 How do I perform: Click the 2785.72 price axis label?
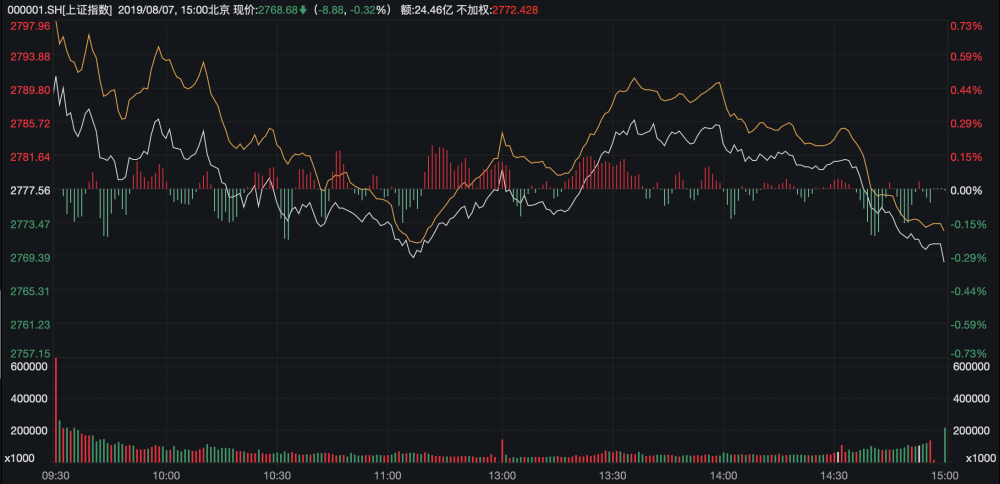[x=31, y=123]
